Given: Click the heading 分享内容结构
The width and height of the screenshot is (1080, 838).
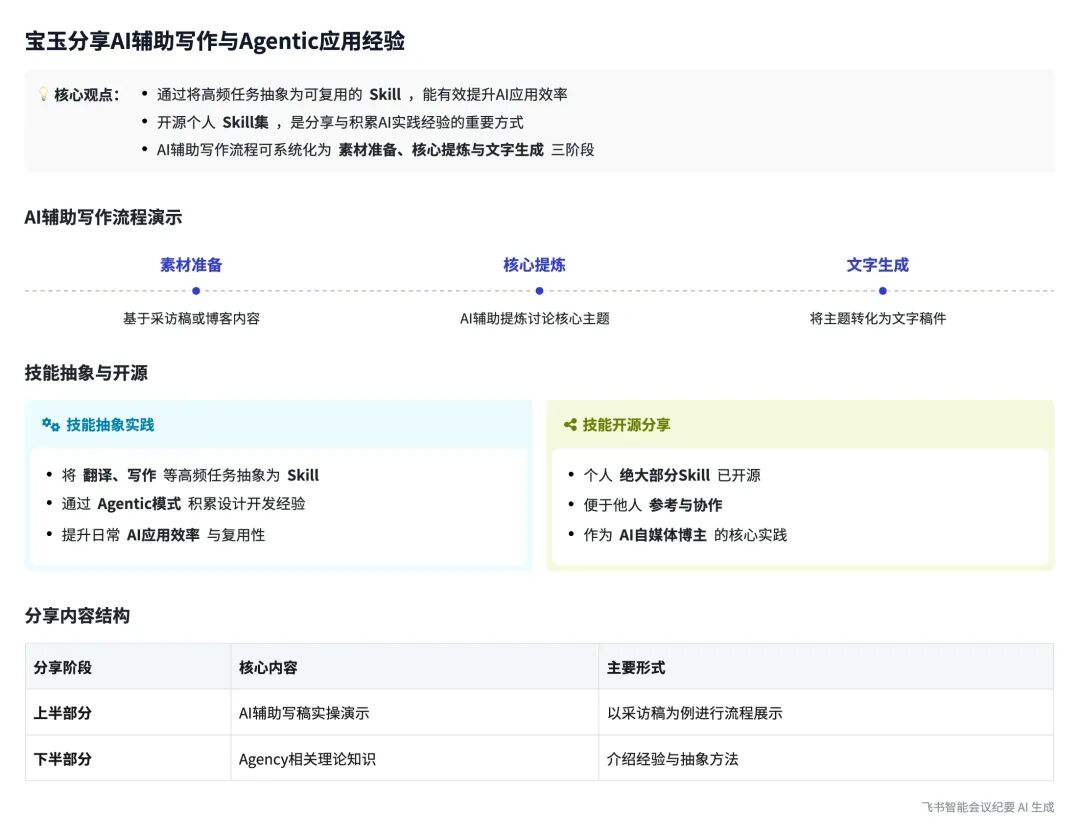Looking at the screenshot, I should click(77, 616).
